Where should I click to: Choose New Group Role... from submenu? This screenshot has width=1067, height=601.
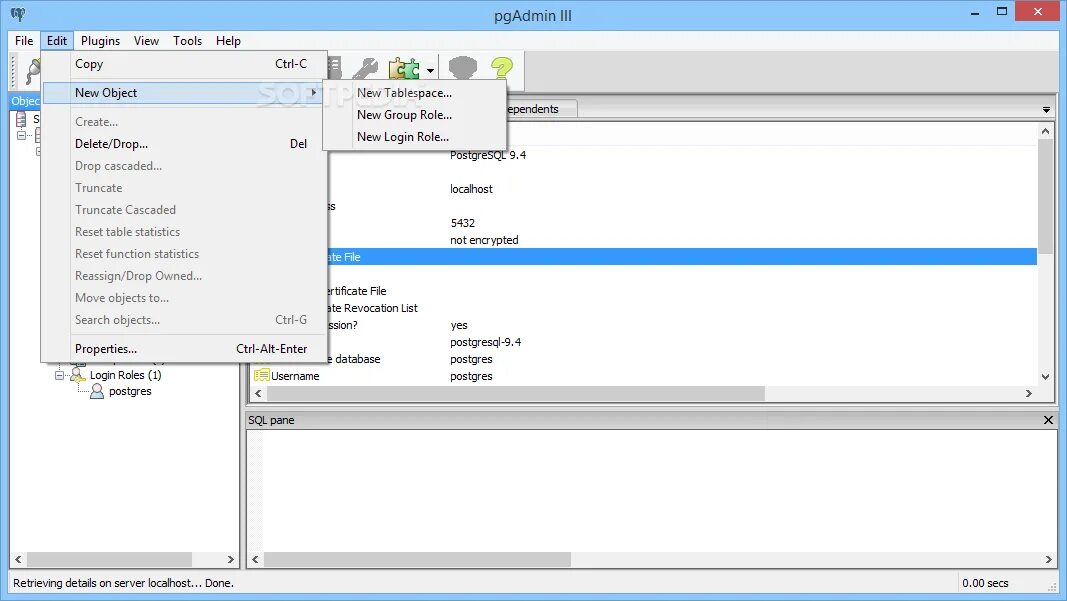pos(414,115)
